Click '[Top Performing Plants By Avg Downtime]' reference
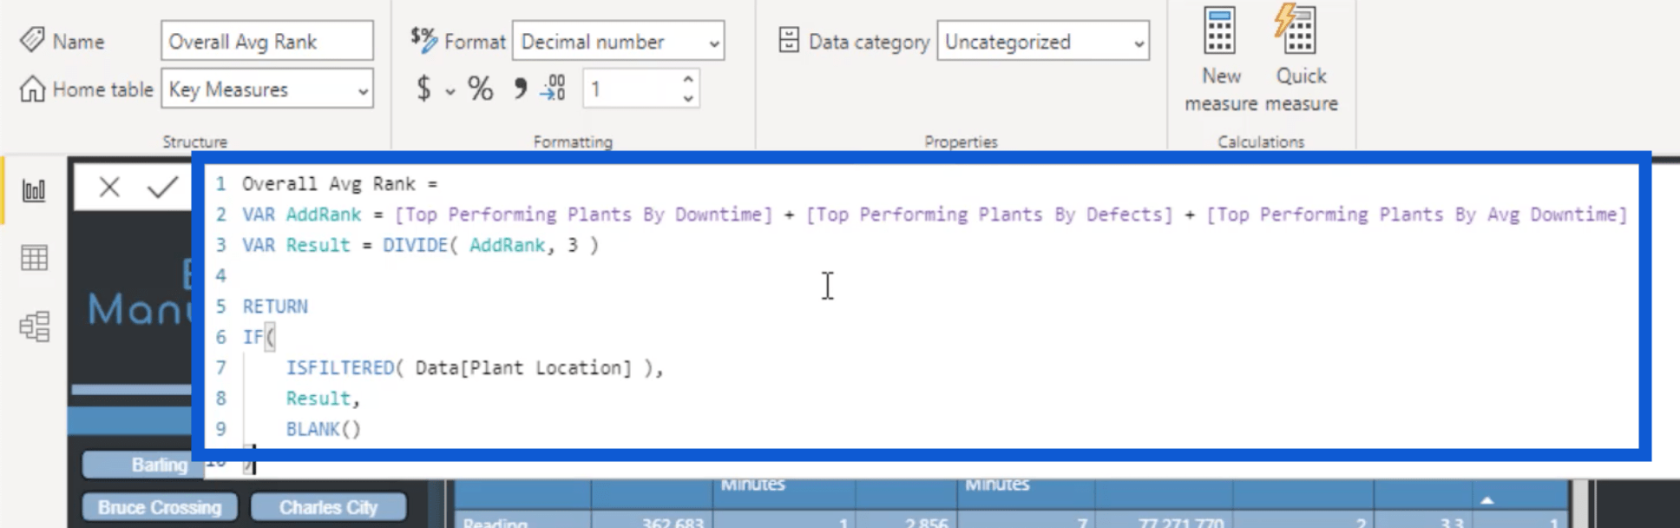 click(x=1417, y=215)
